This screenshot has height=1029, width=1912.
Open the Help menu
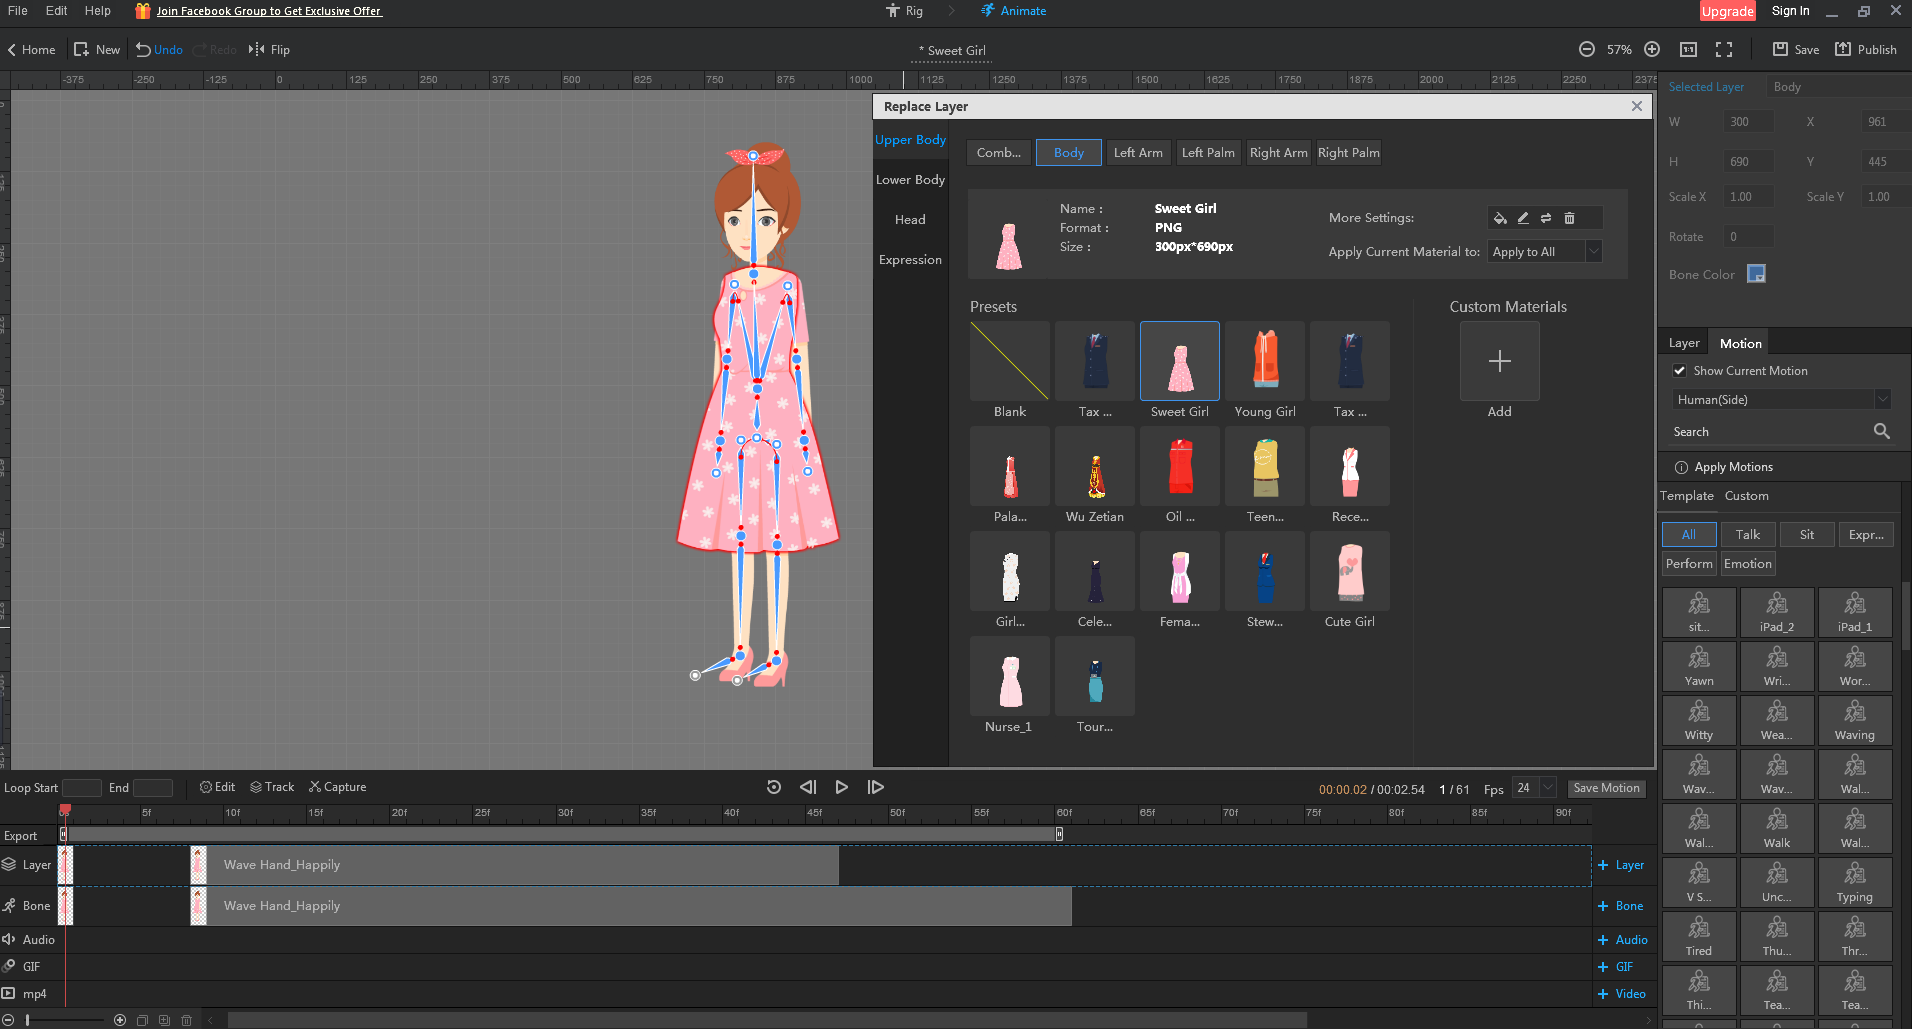[98, 11]
